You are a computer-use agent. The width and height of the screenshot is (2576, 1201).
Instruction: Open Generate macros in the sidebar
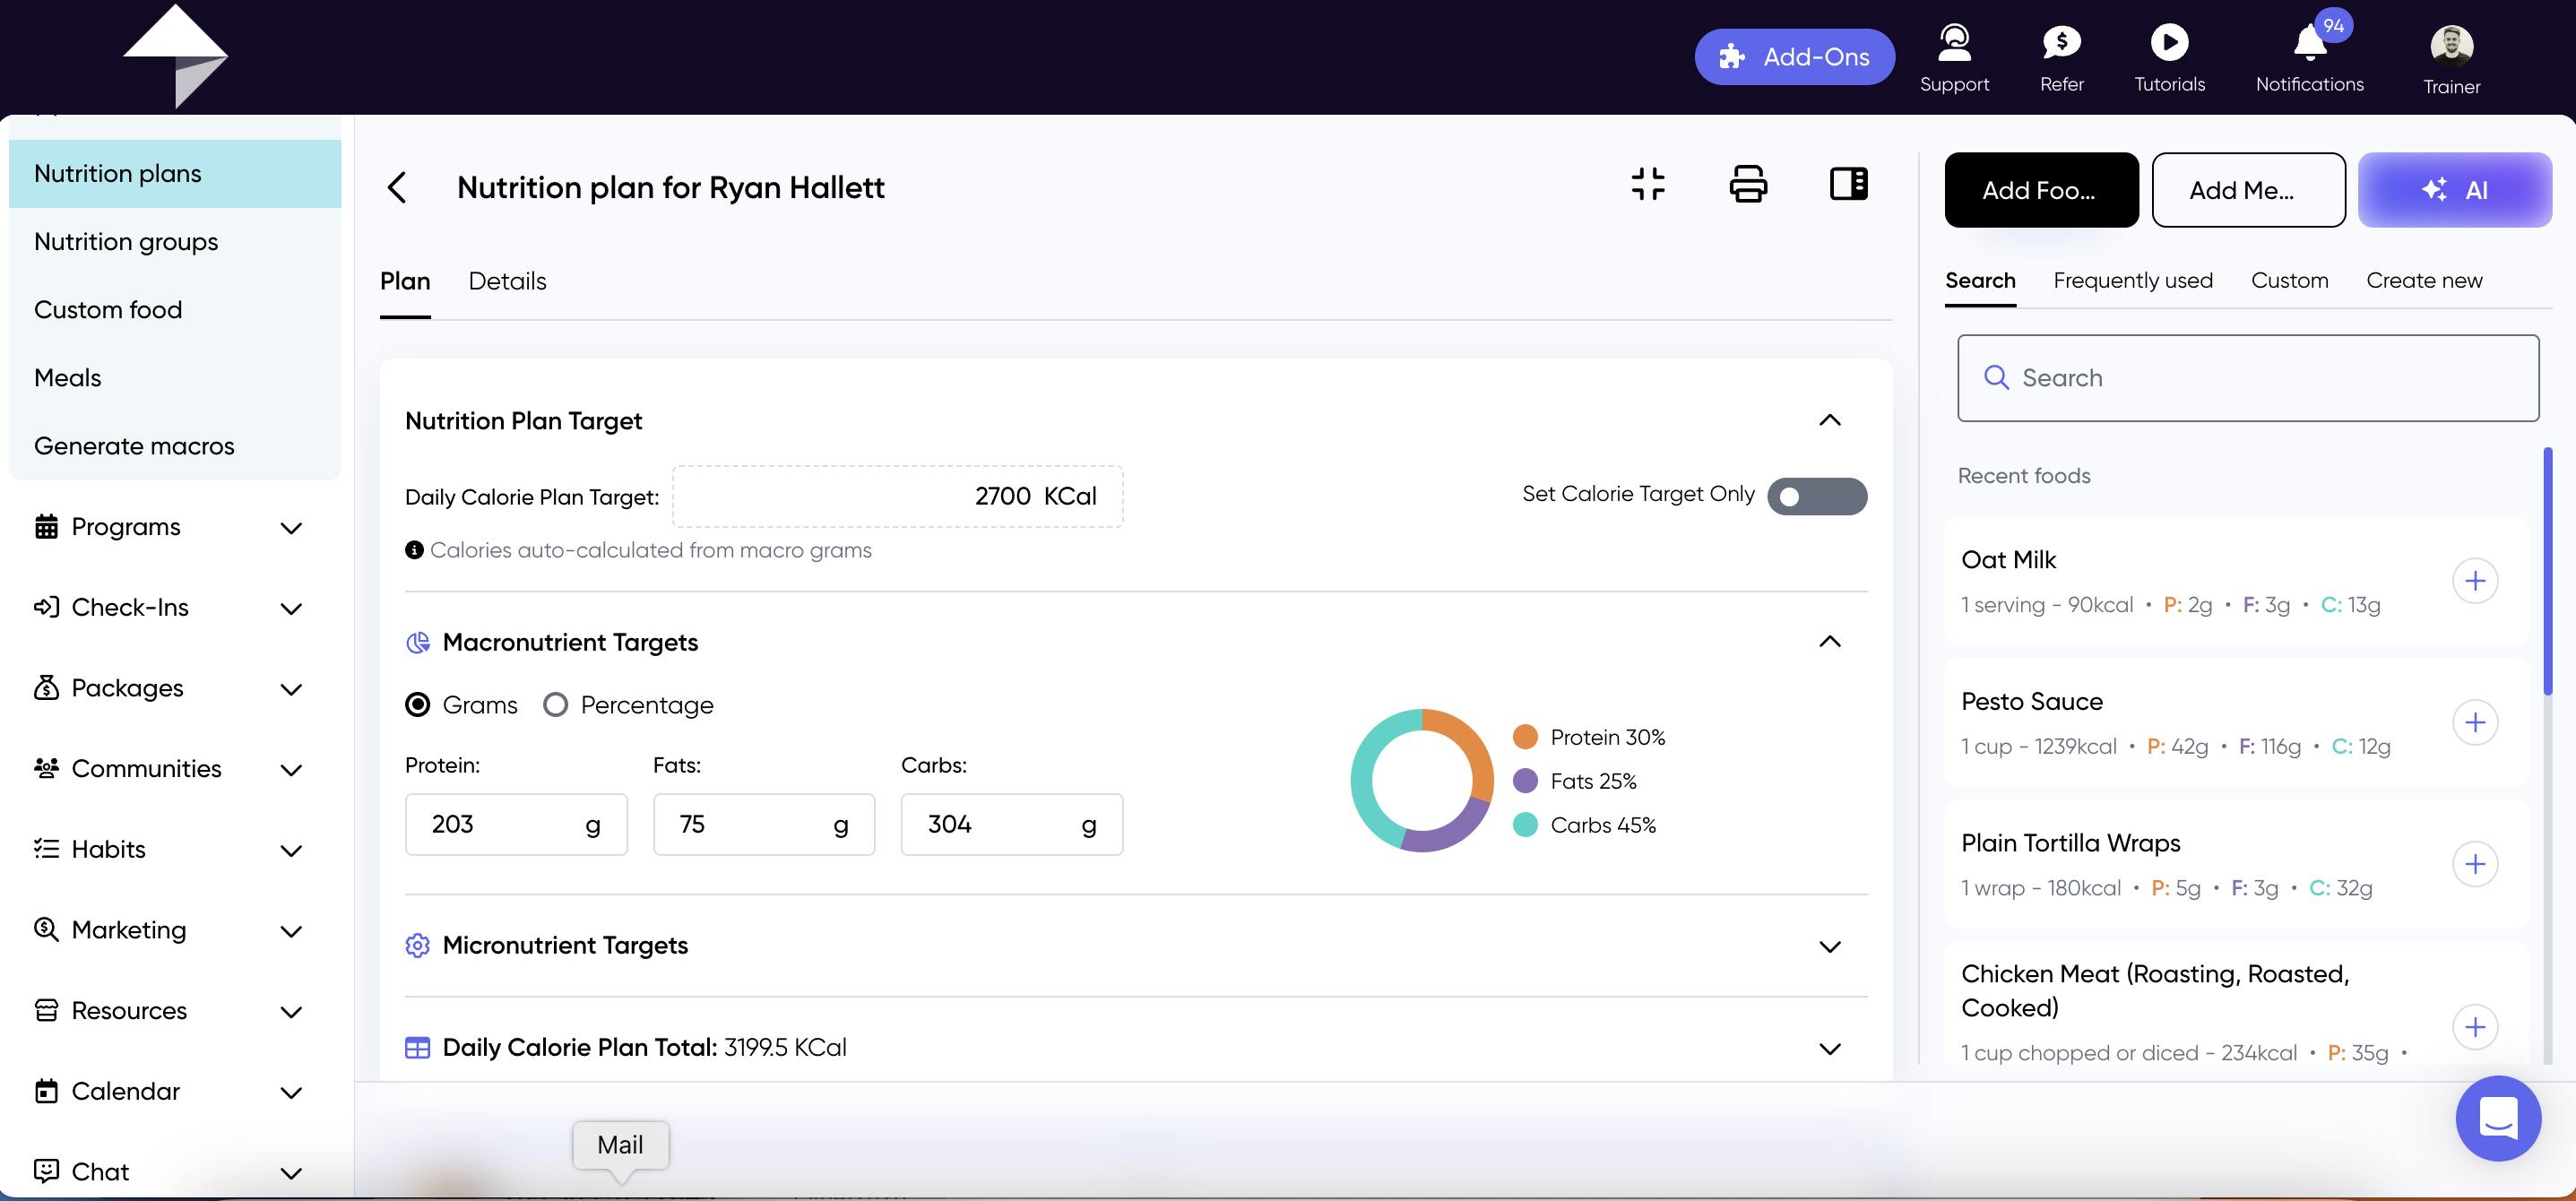pos(175,446)
